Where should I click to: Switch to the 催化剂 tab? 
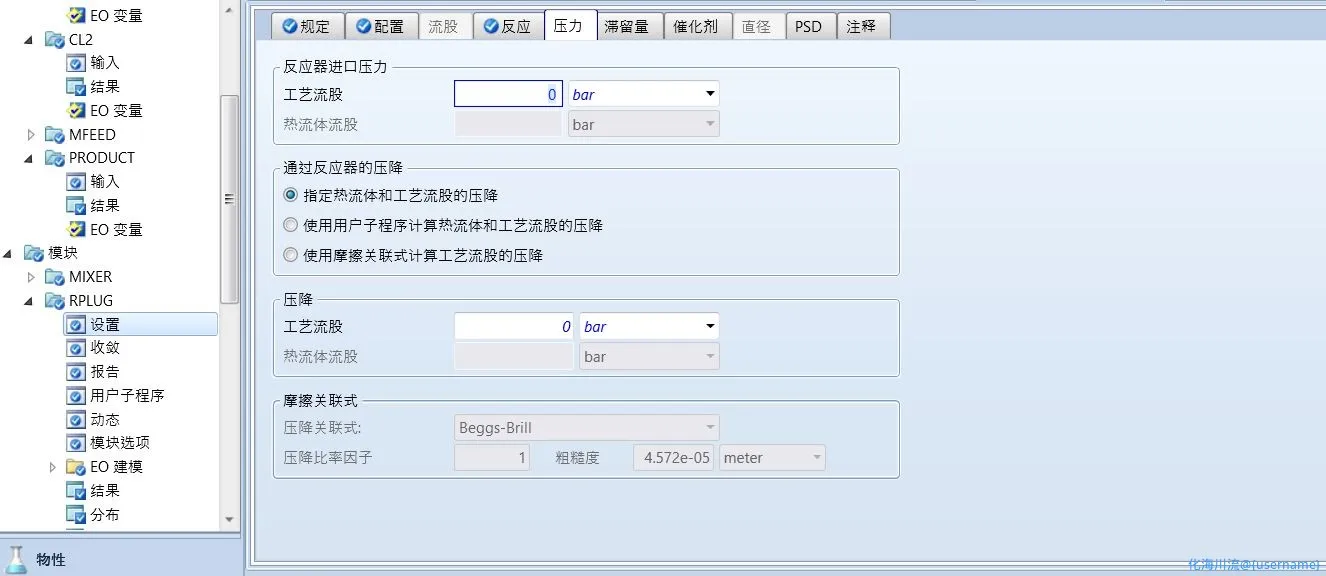coord(696,26)
